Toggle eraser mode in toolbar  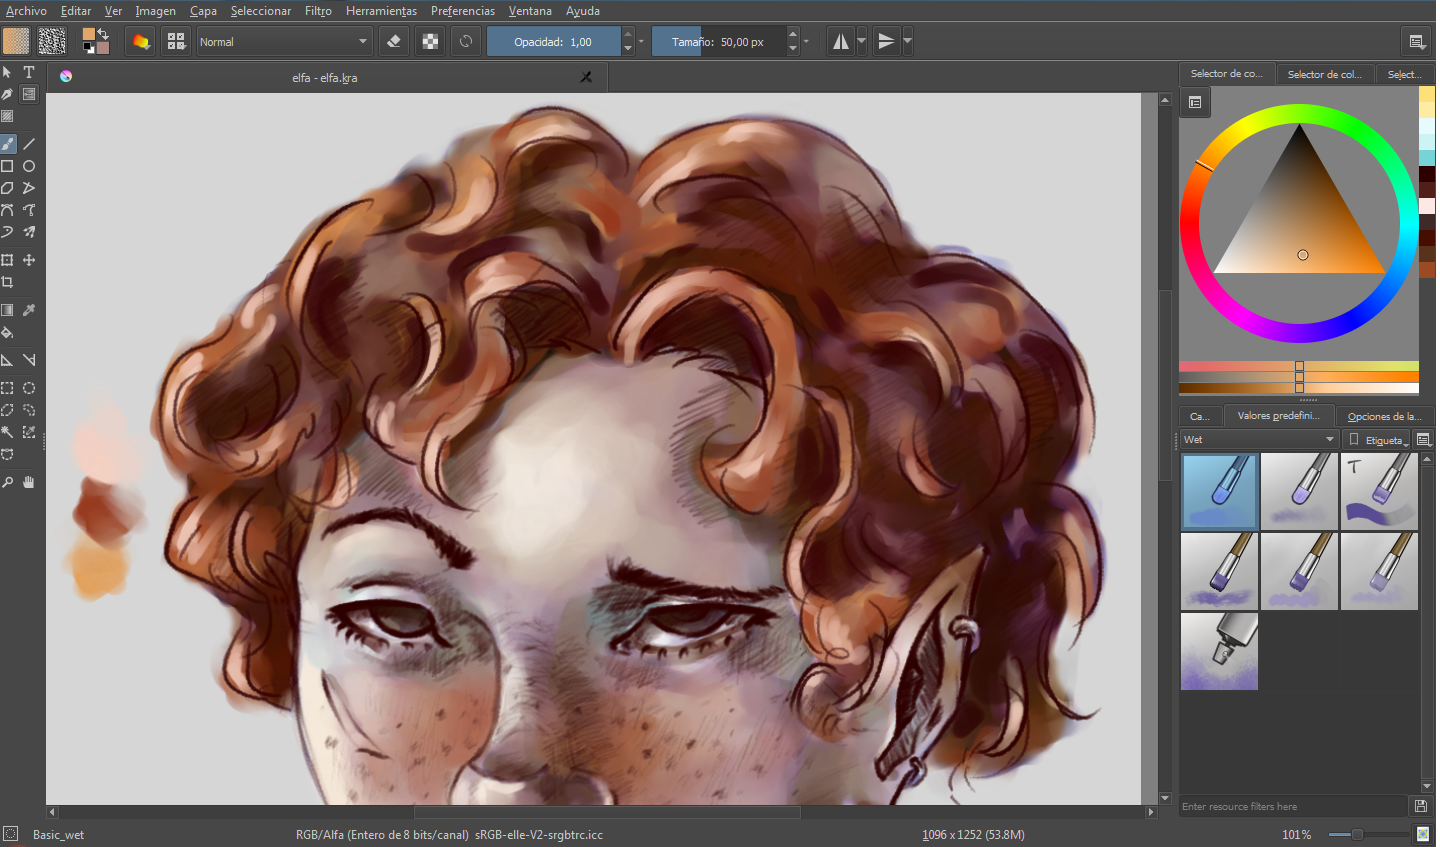tap(394, 42)
